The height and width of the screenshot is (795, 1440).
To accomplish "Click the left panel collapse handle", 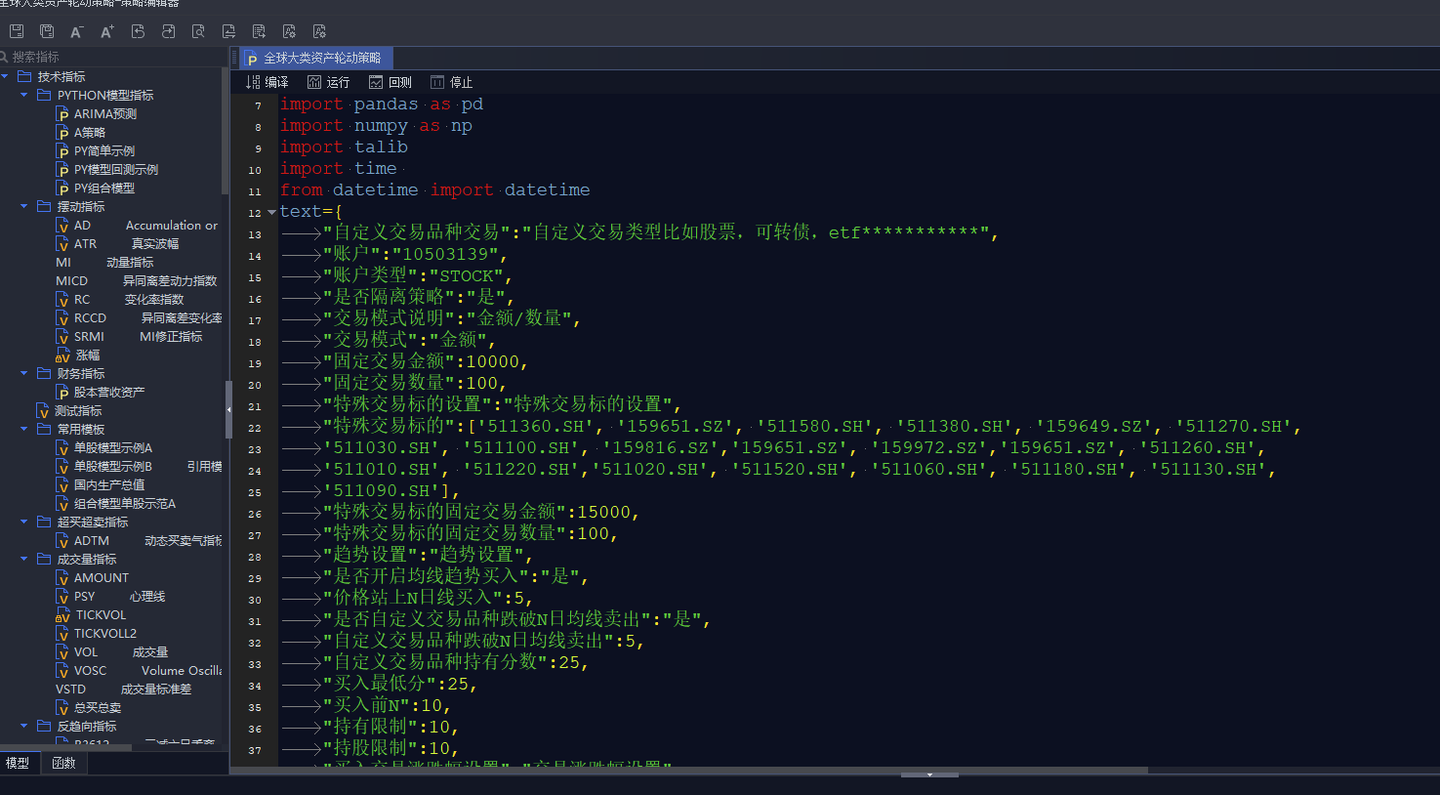I will 229,410.
